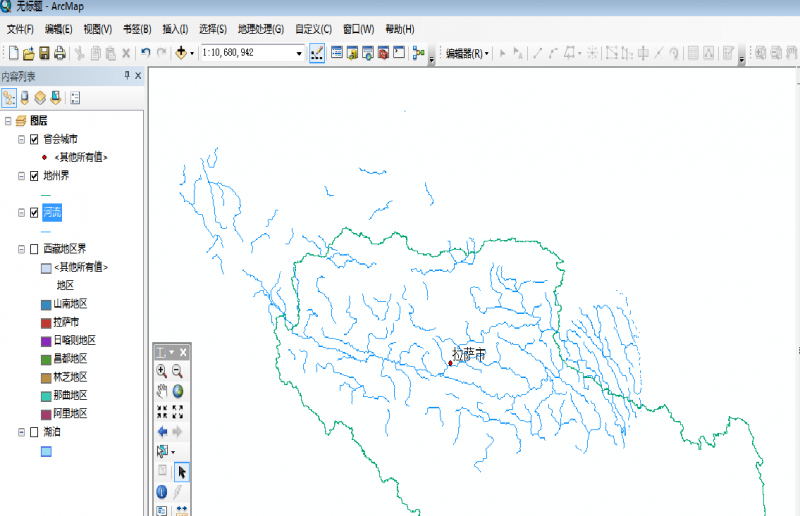Open the 选择(S) menu
800x516 pixels.
tap(213, 29)
